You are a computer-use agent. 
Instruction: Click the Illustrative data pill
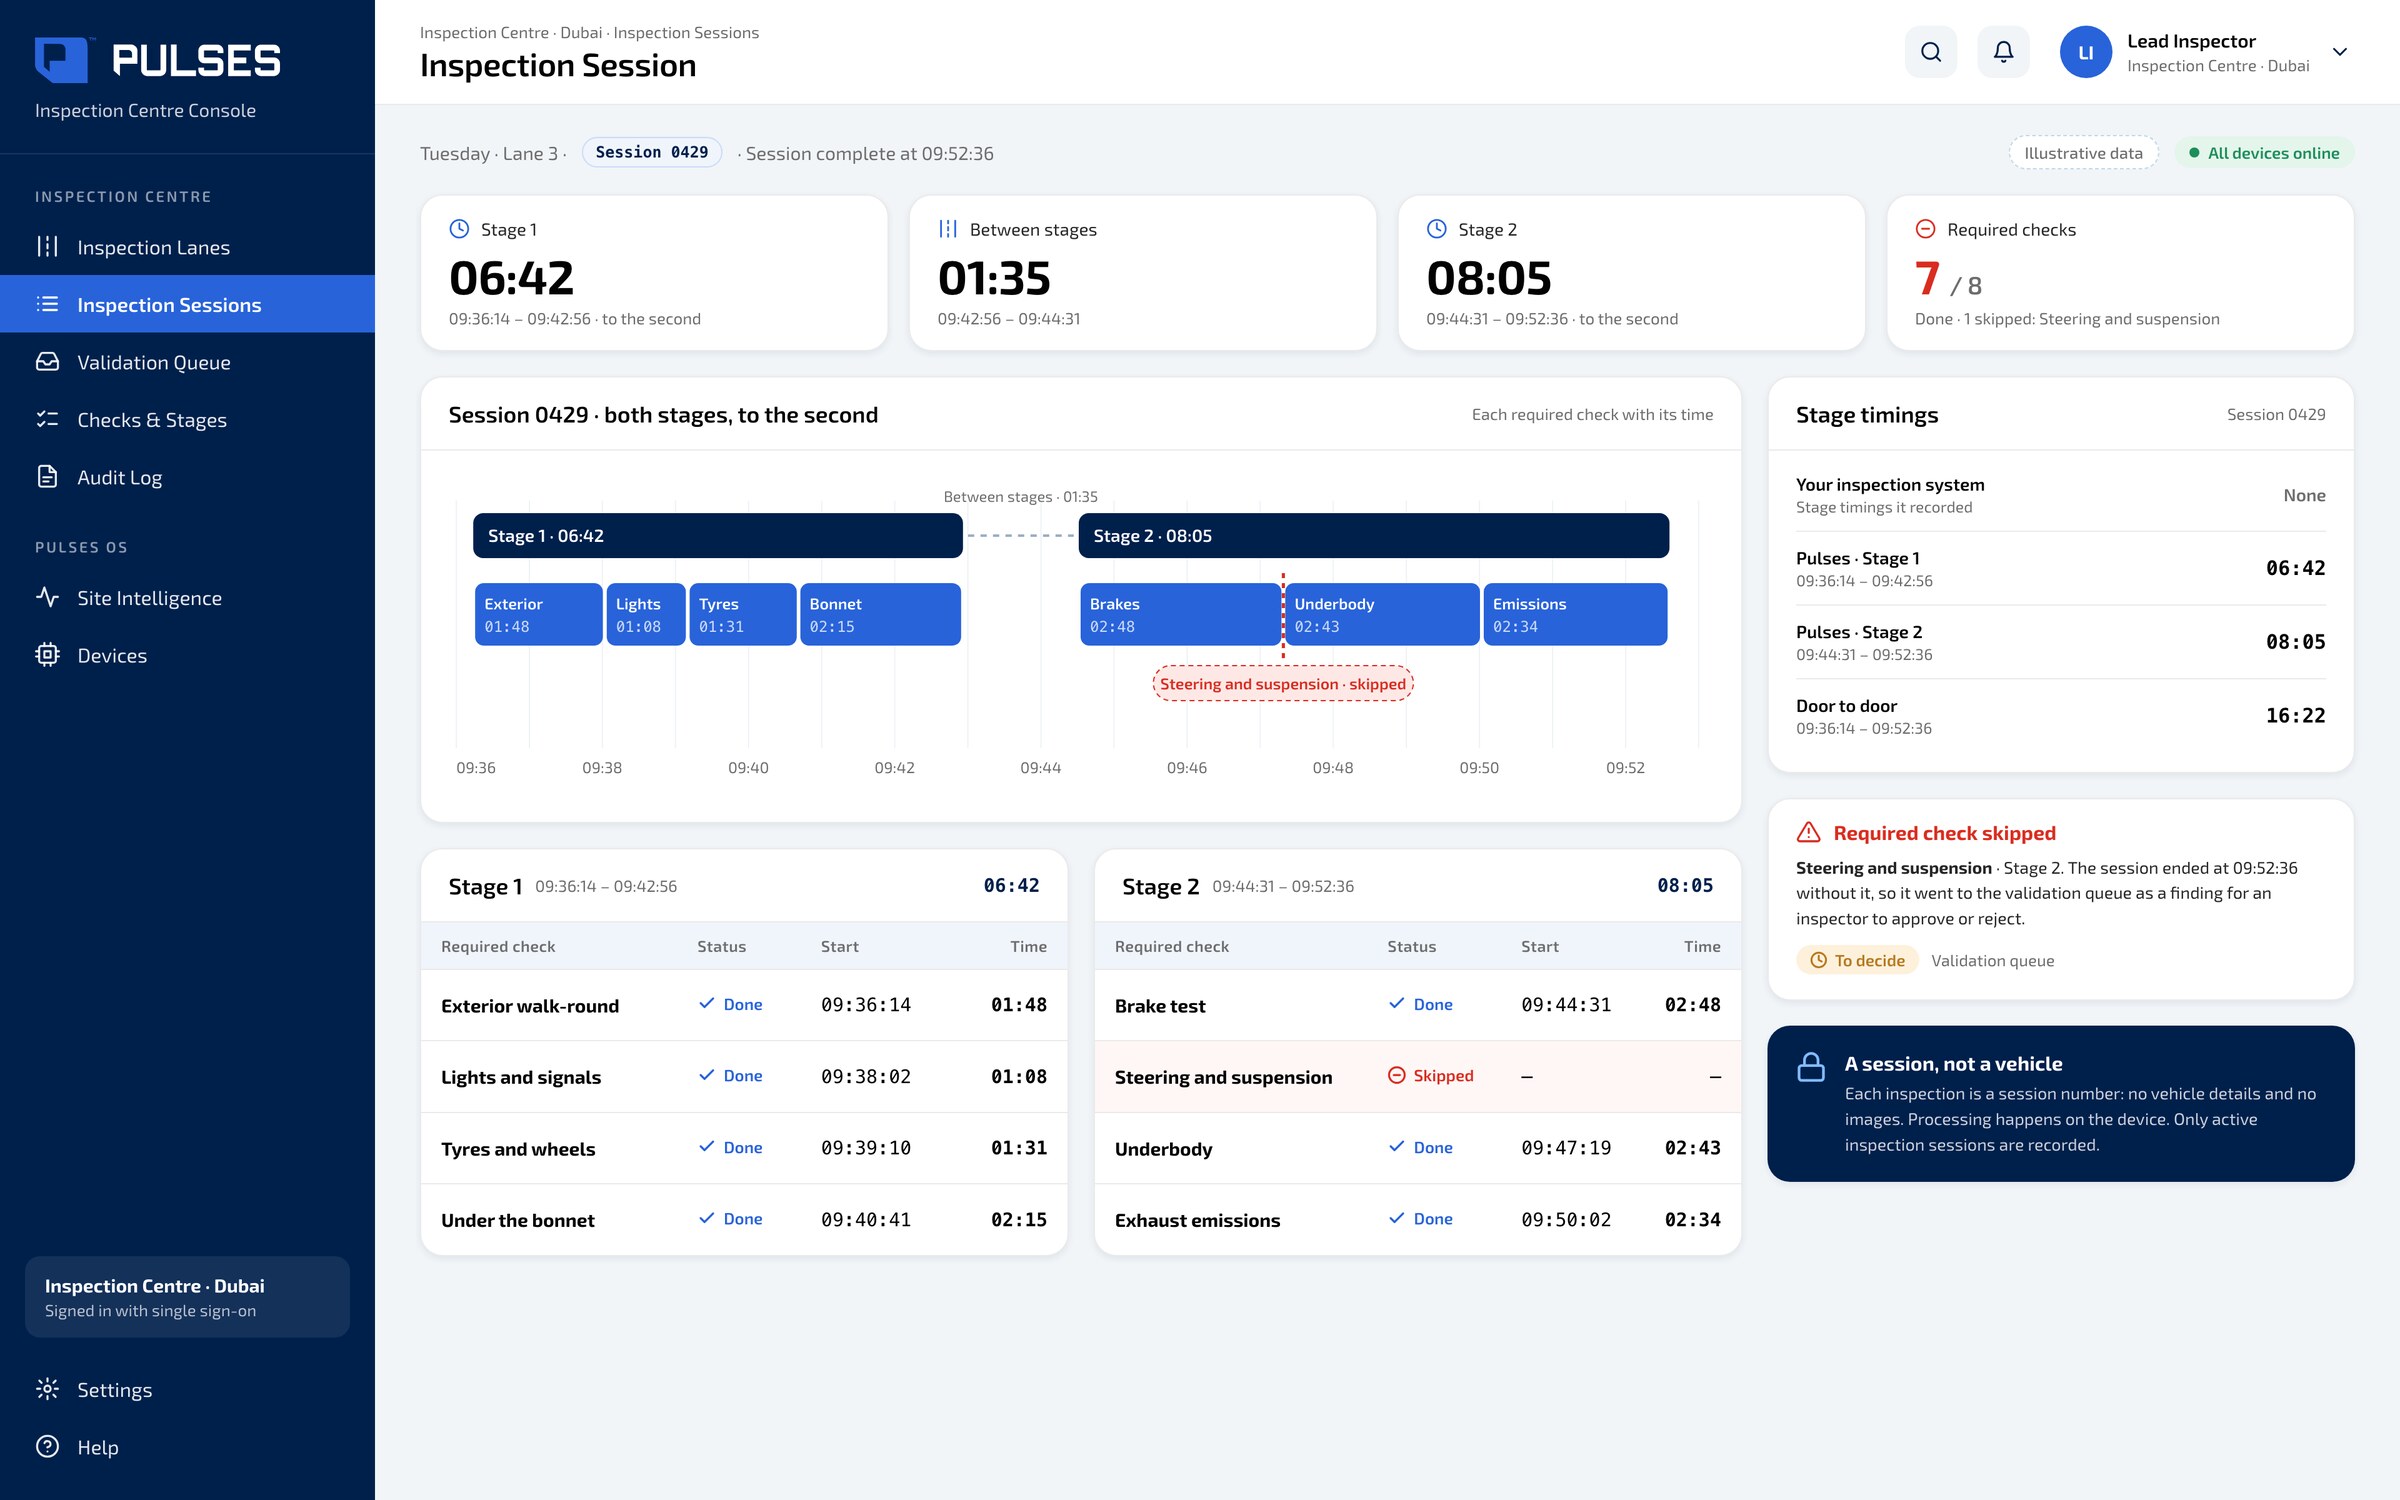click(2083, 153)
